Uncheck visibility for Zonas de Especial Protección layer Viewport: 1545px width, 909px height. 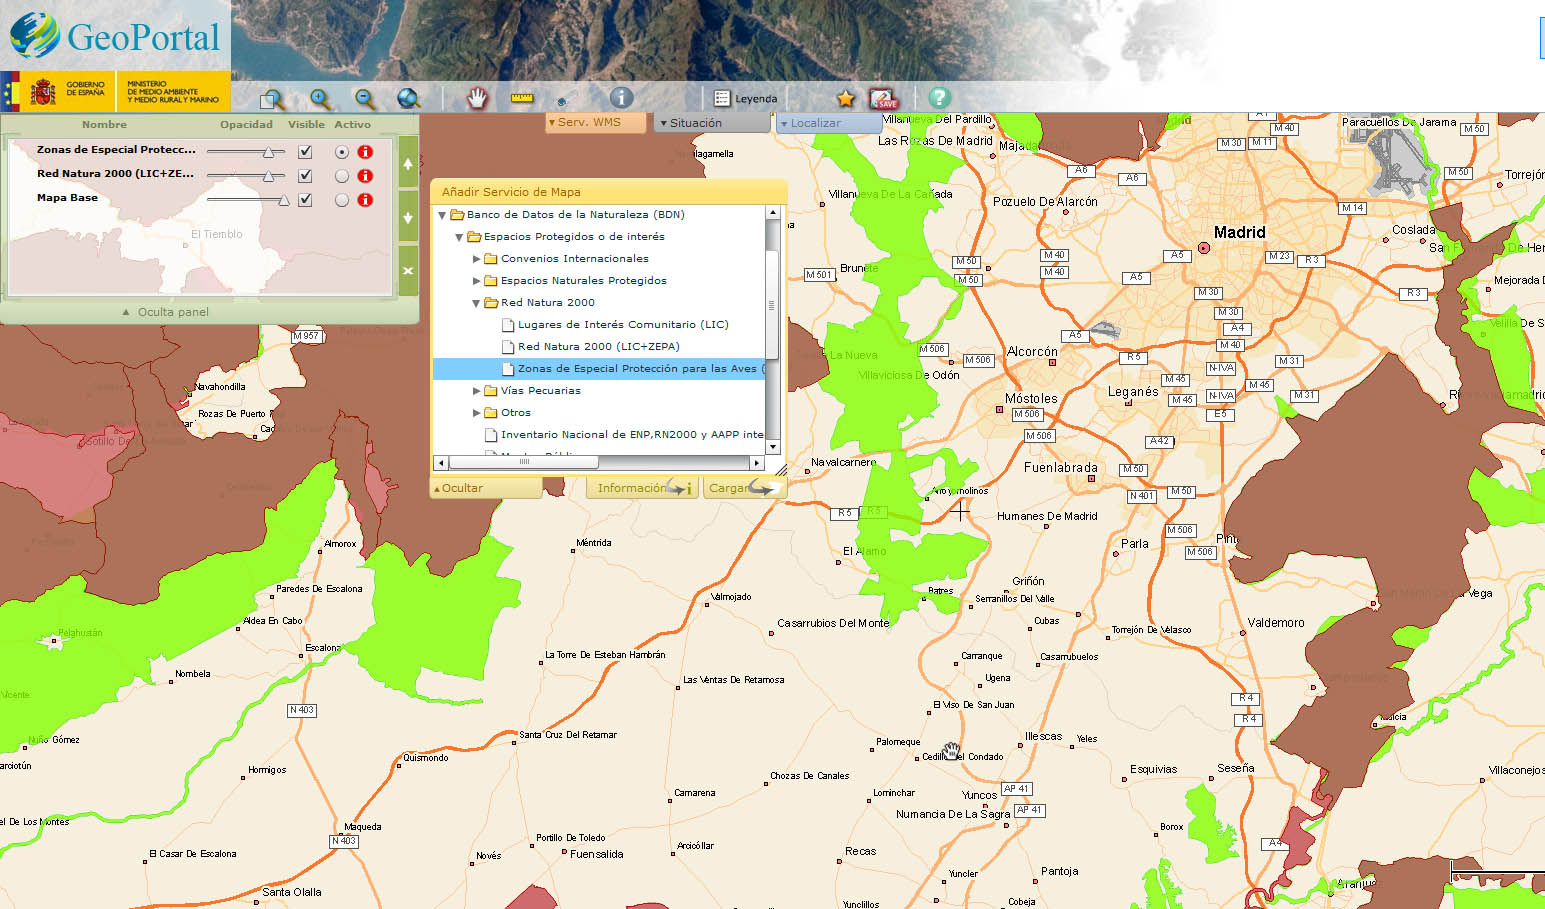[305, 152]
